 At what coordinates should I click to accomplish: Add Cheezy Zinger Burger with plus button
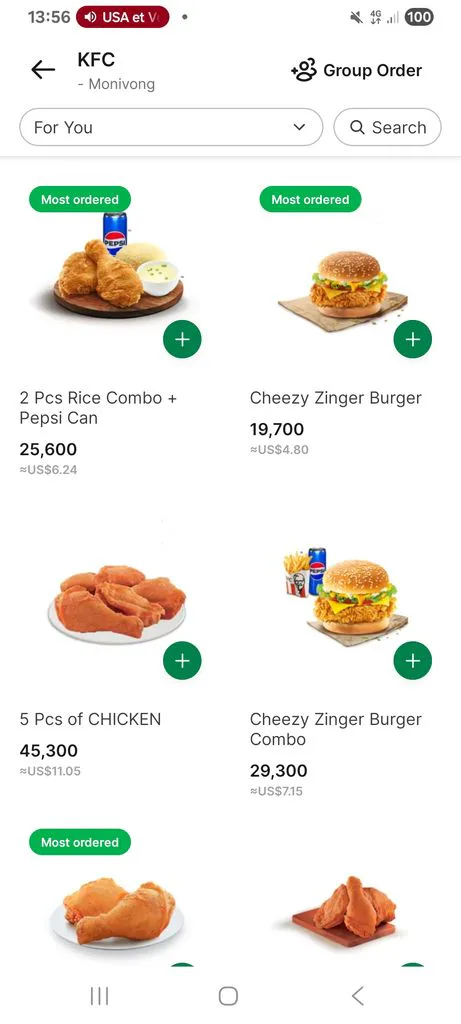413,340
